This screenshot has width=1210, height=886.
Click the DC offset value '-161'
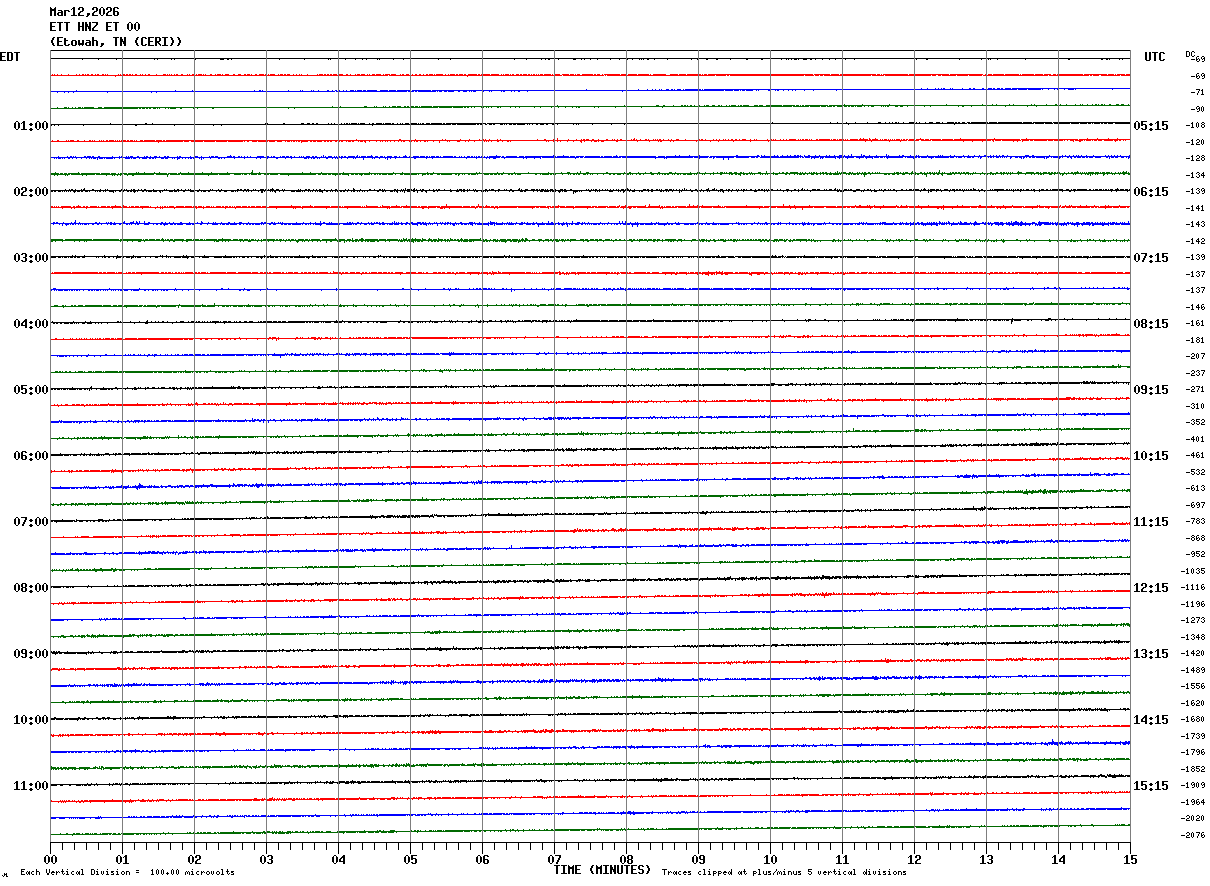(1195, 324)
